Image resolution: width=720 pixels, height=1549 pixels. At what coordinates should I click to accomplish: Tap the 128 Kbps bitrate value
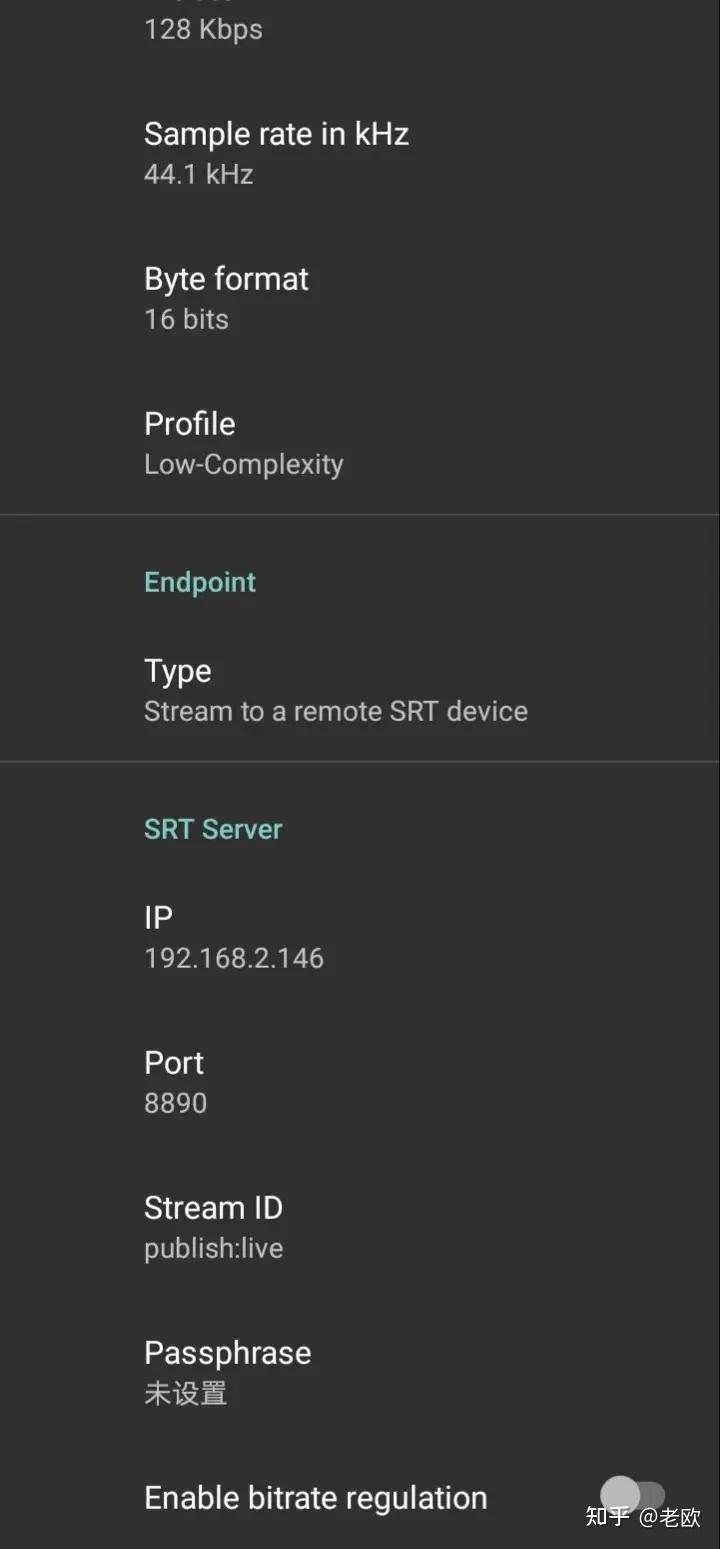point(203,29)
